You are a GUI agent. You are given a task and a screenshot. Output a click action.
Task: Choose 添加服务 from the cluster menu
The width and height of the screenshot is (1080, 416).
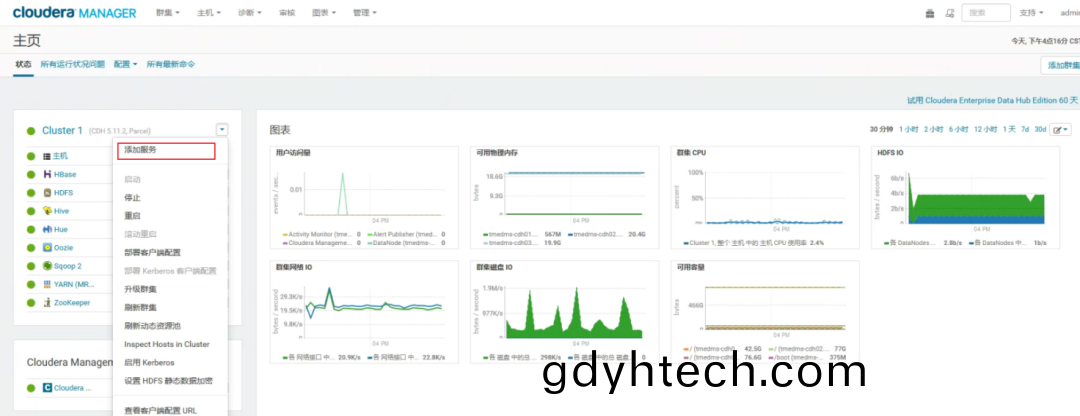[x=166, y=151]
